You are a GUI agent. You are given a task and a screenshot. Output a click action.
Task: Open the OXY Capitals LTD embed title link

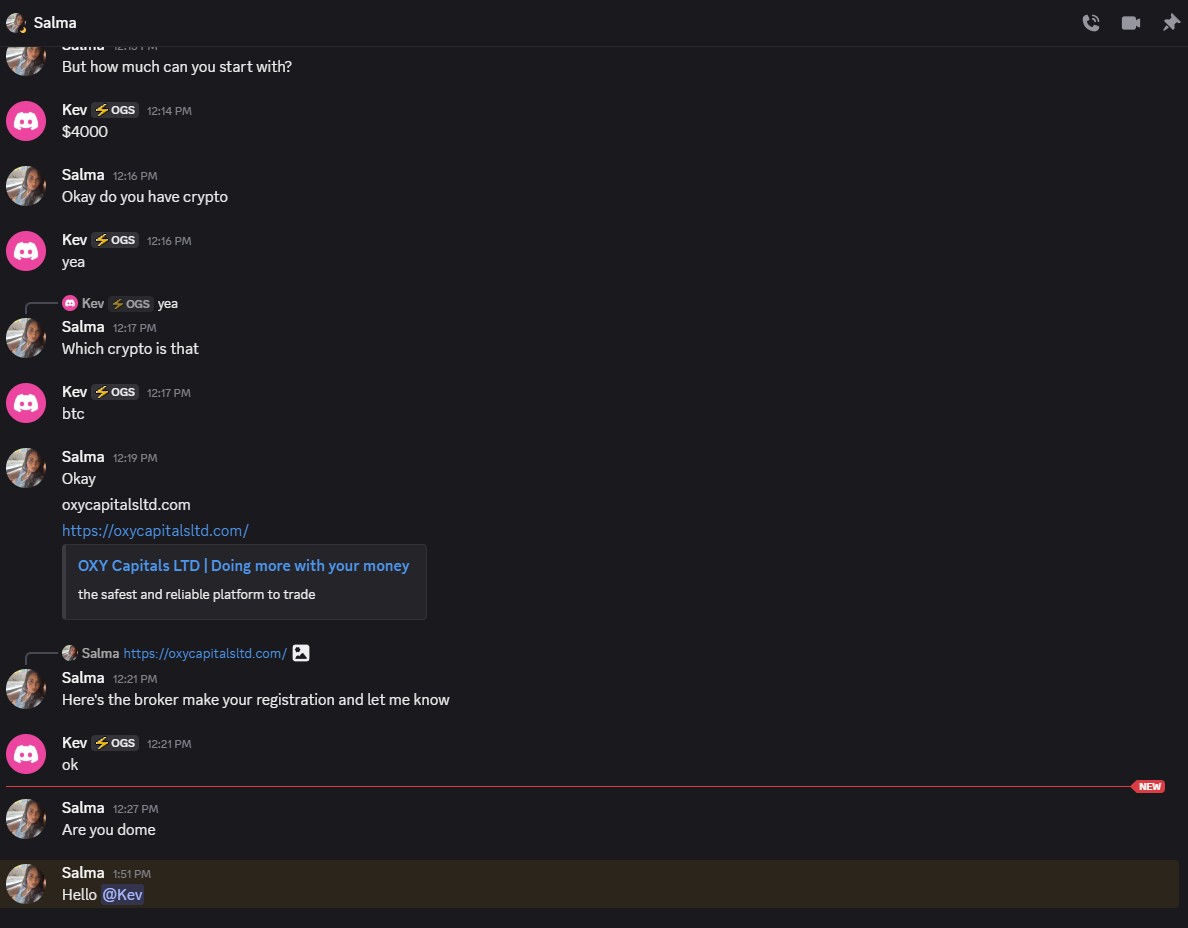(x=243, y=566)
